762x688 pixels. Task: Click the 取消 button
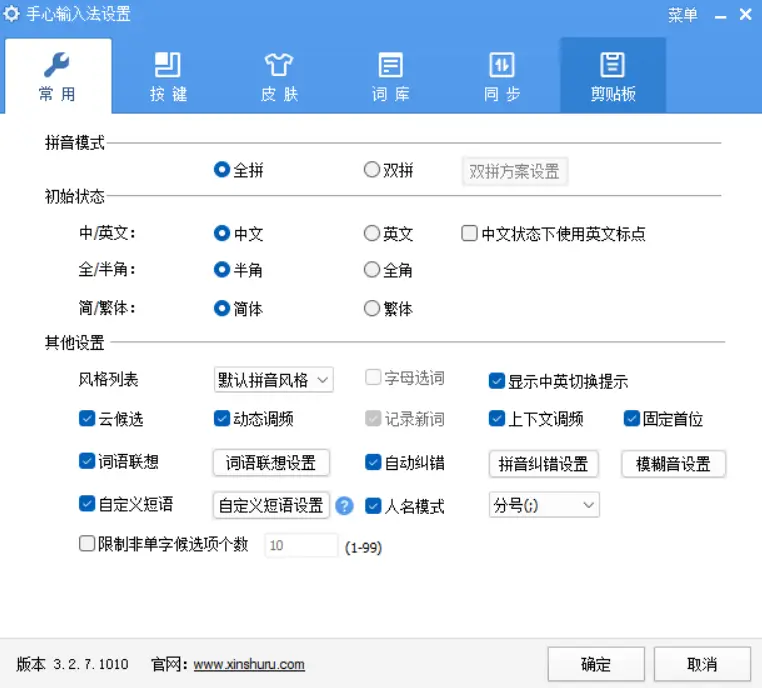click(702, 664)
